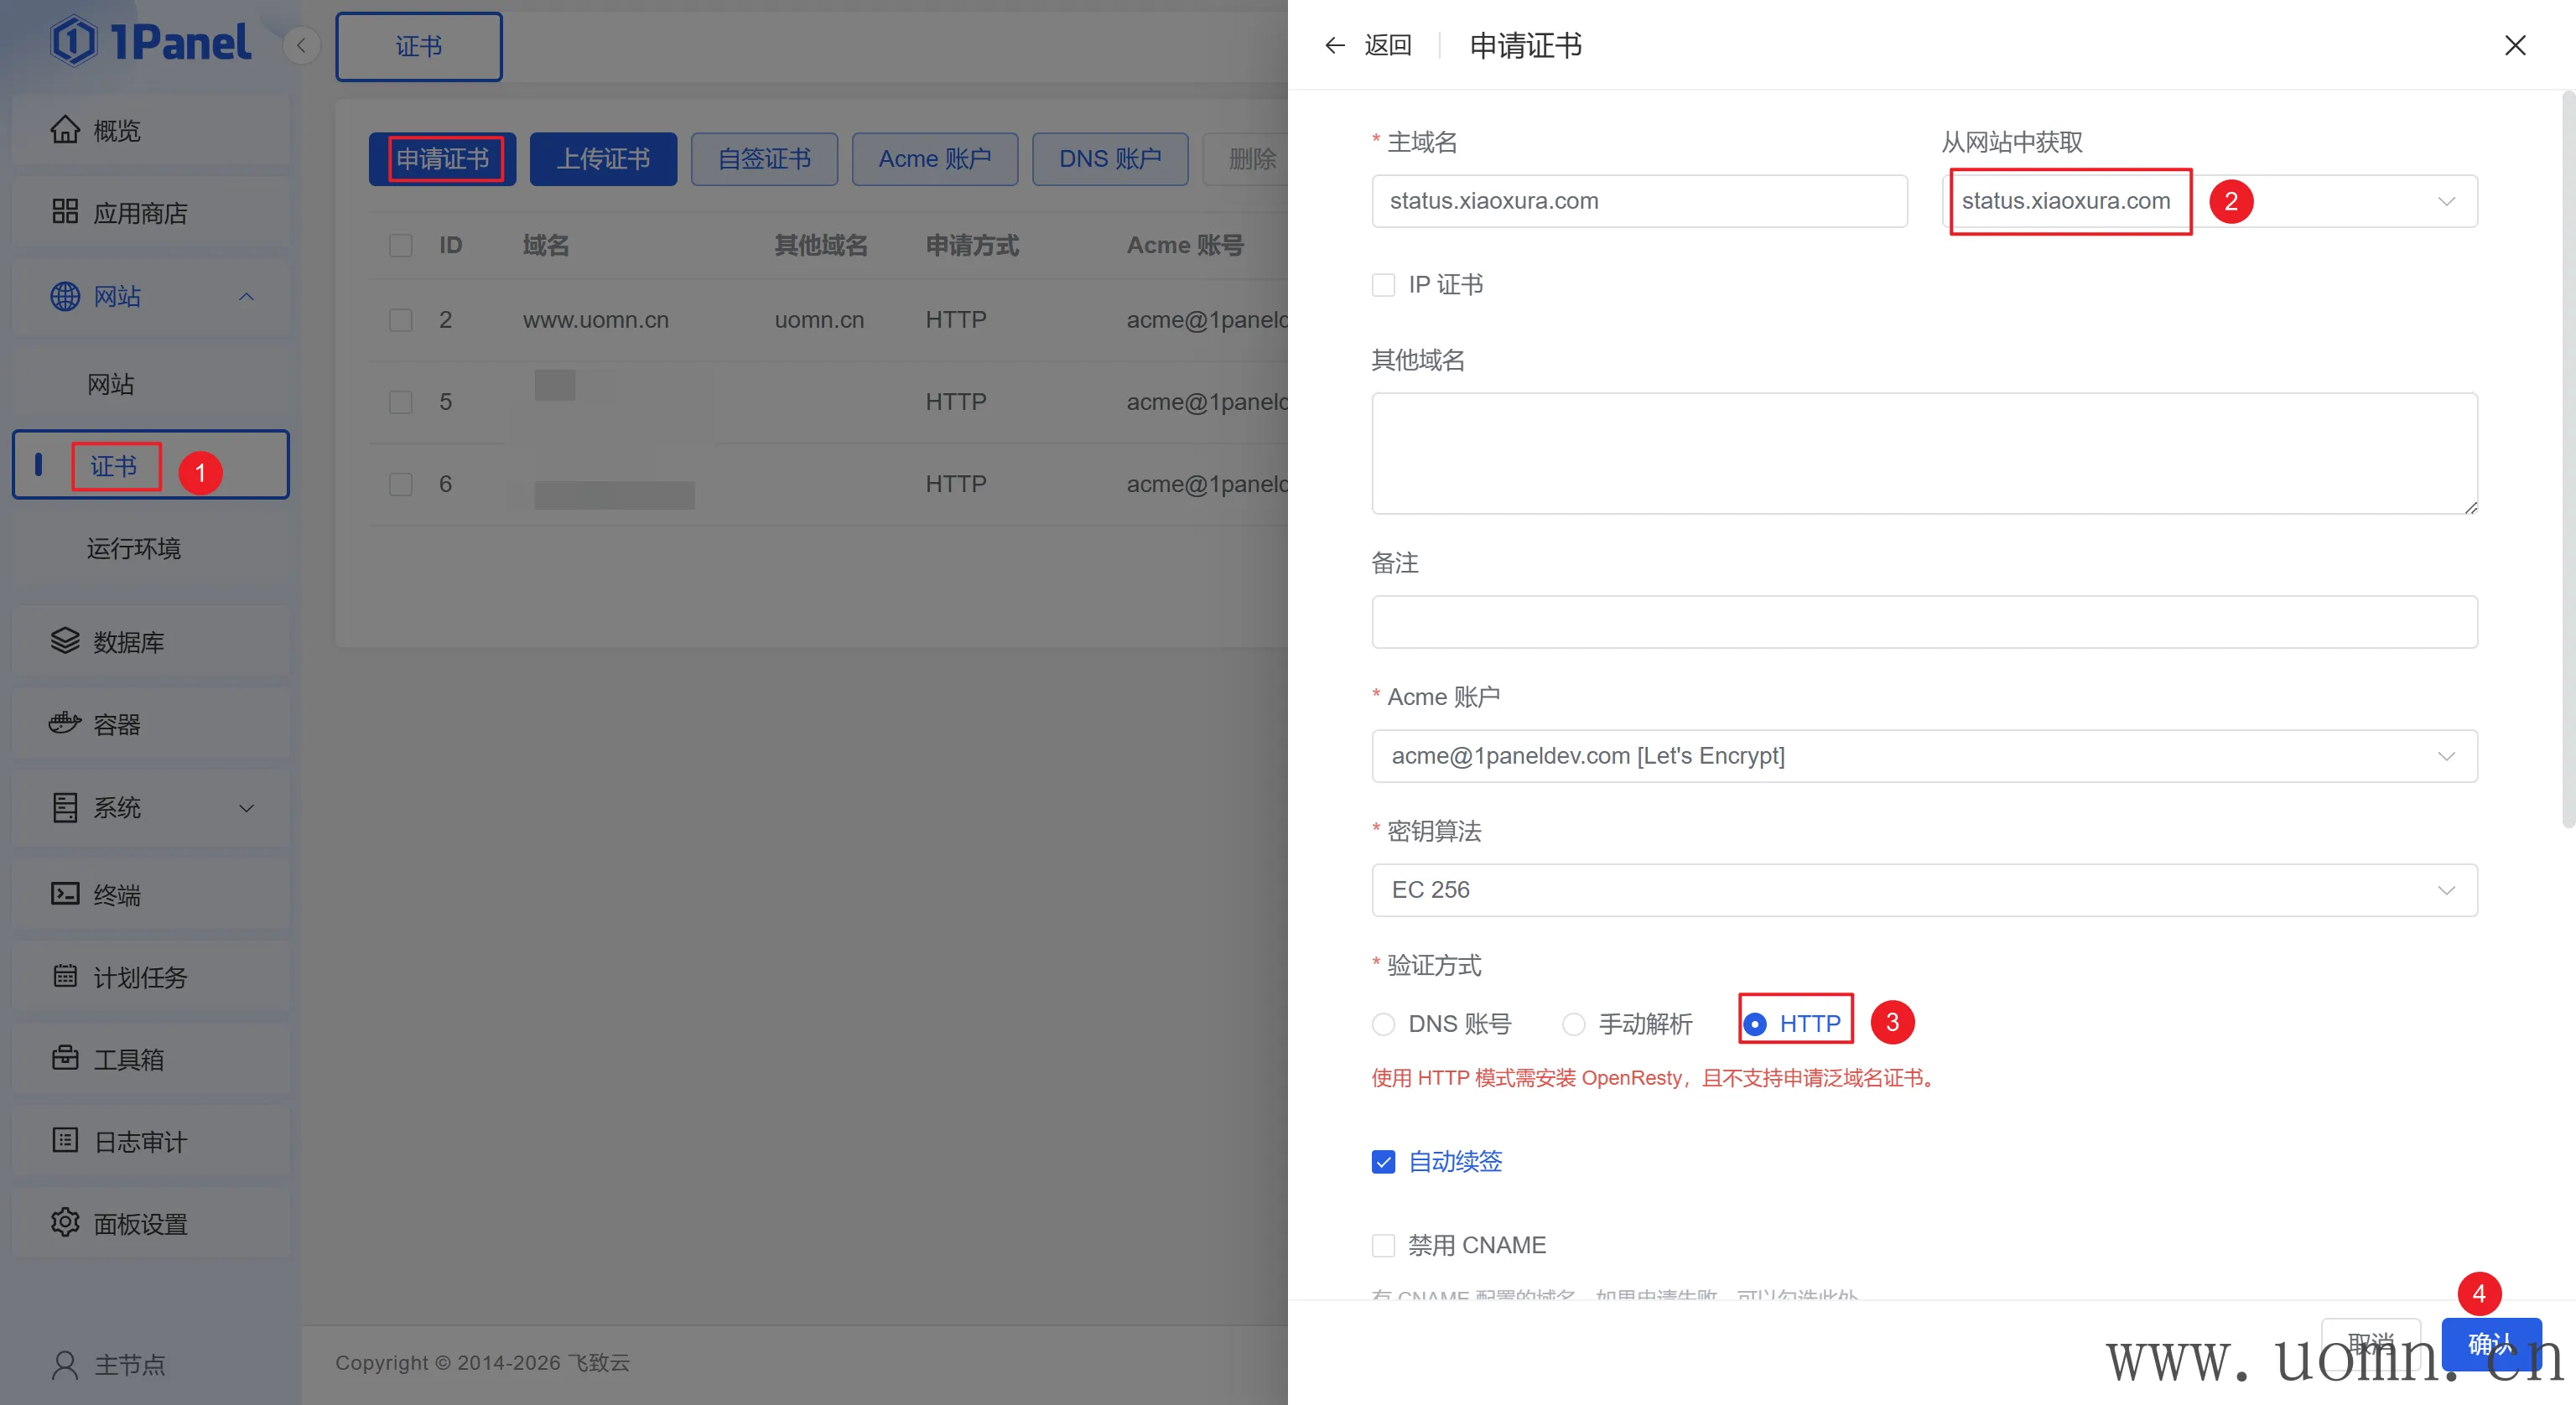
Task: Open 面板设置 via the gear icon
Action: click(65, 1222)
